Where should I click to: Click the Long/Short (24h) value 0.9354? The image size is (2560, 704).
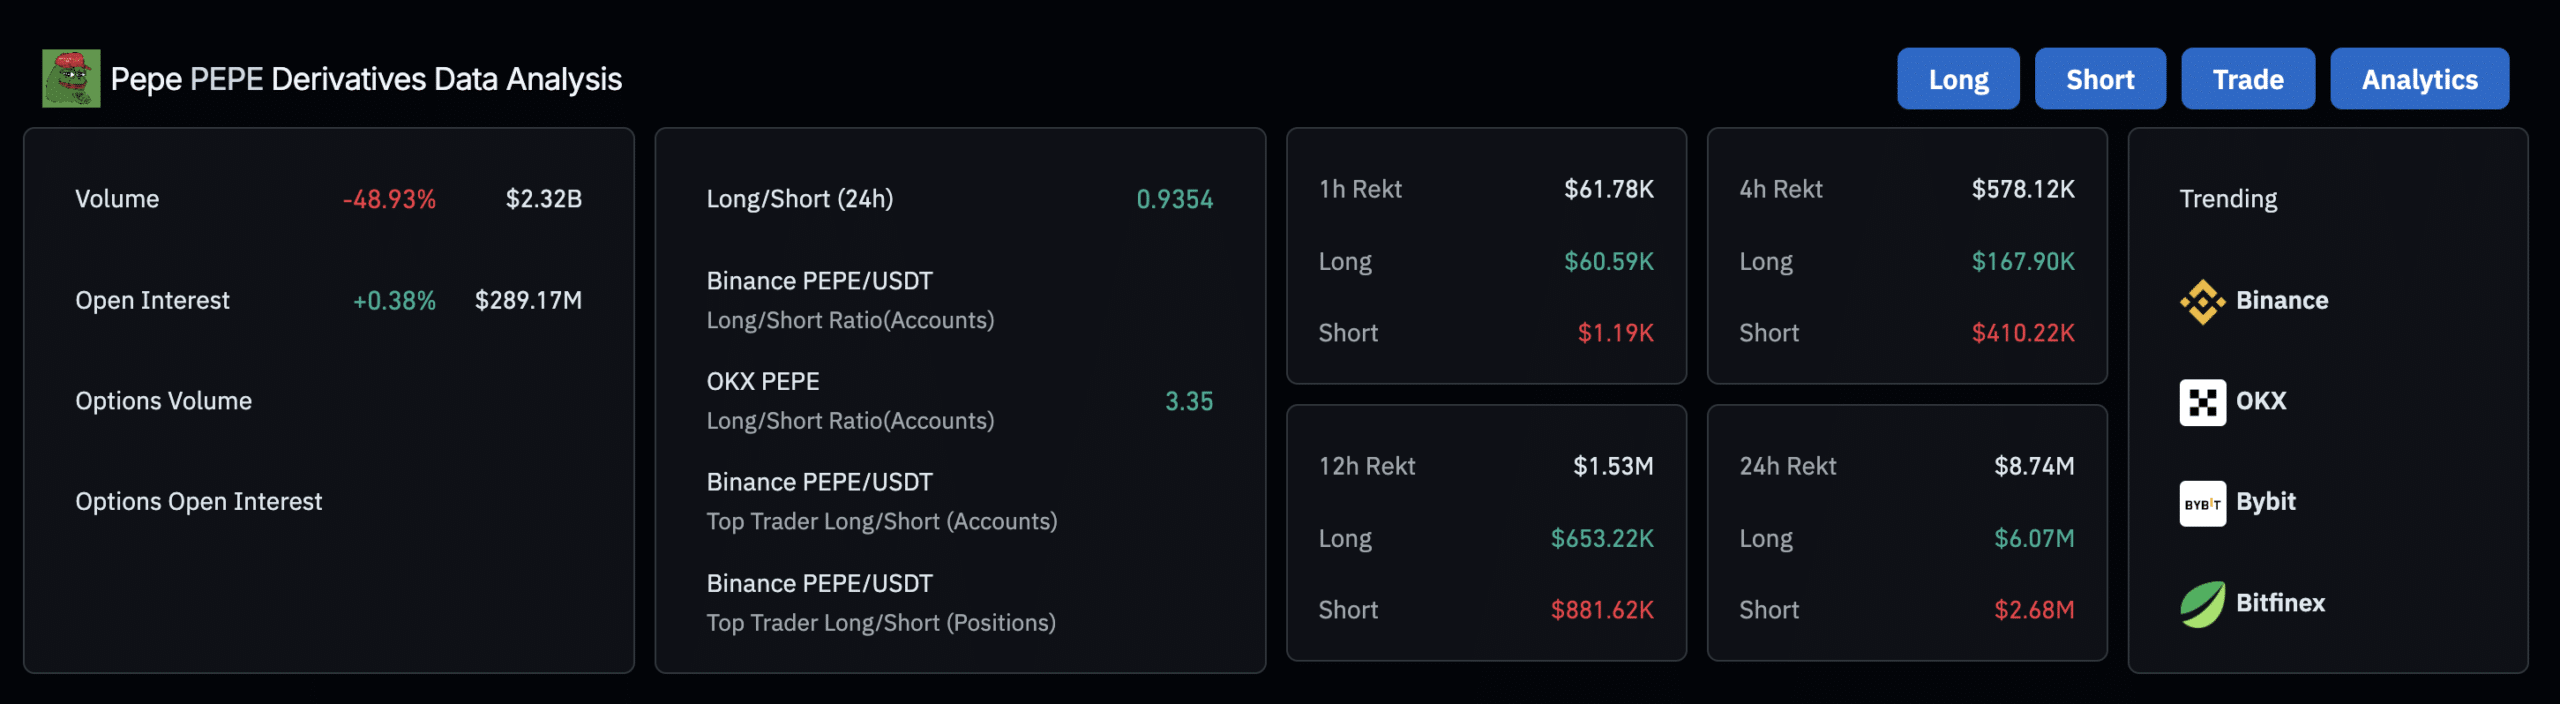[x=1174, y=199]
